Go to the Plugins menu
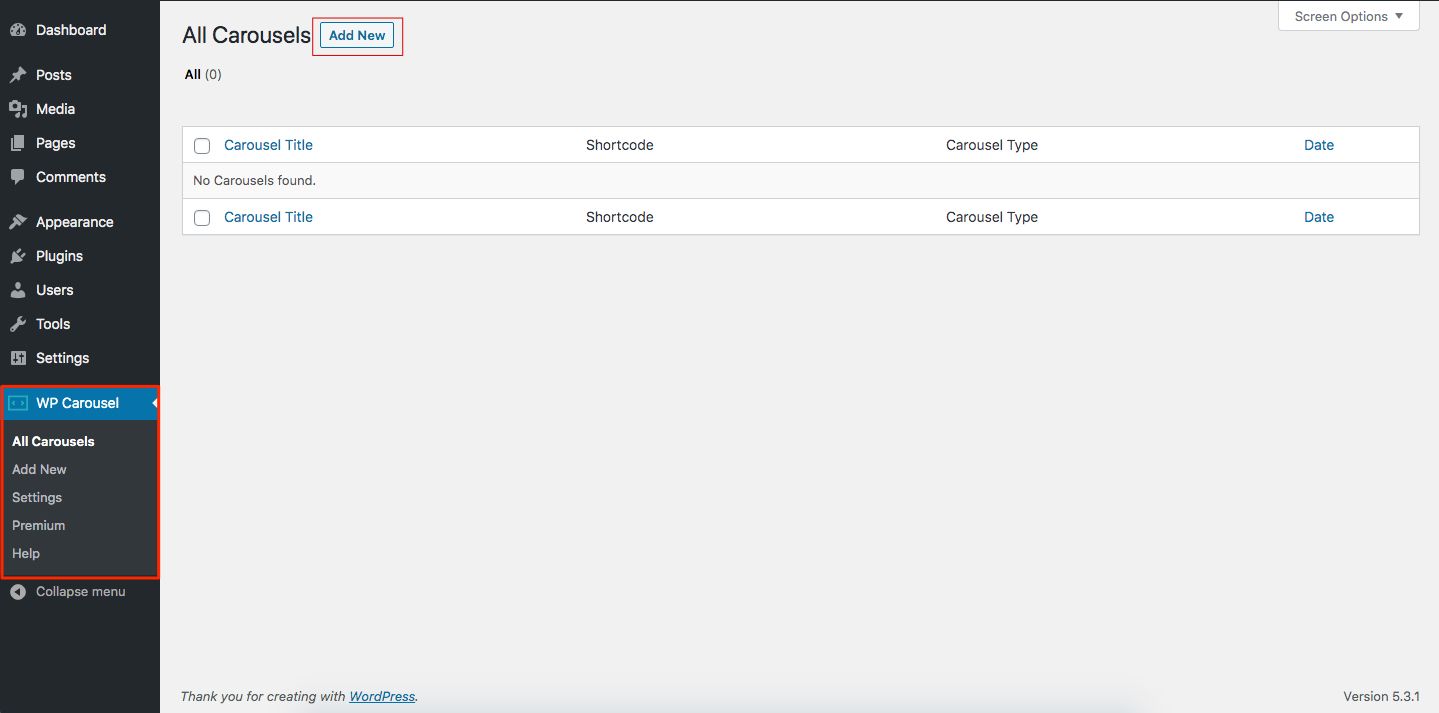1439x713 pixels. click(x=60, y=256)
